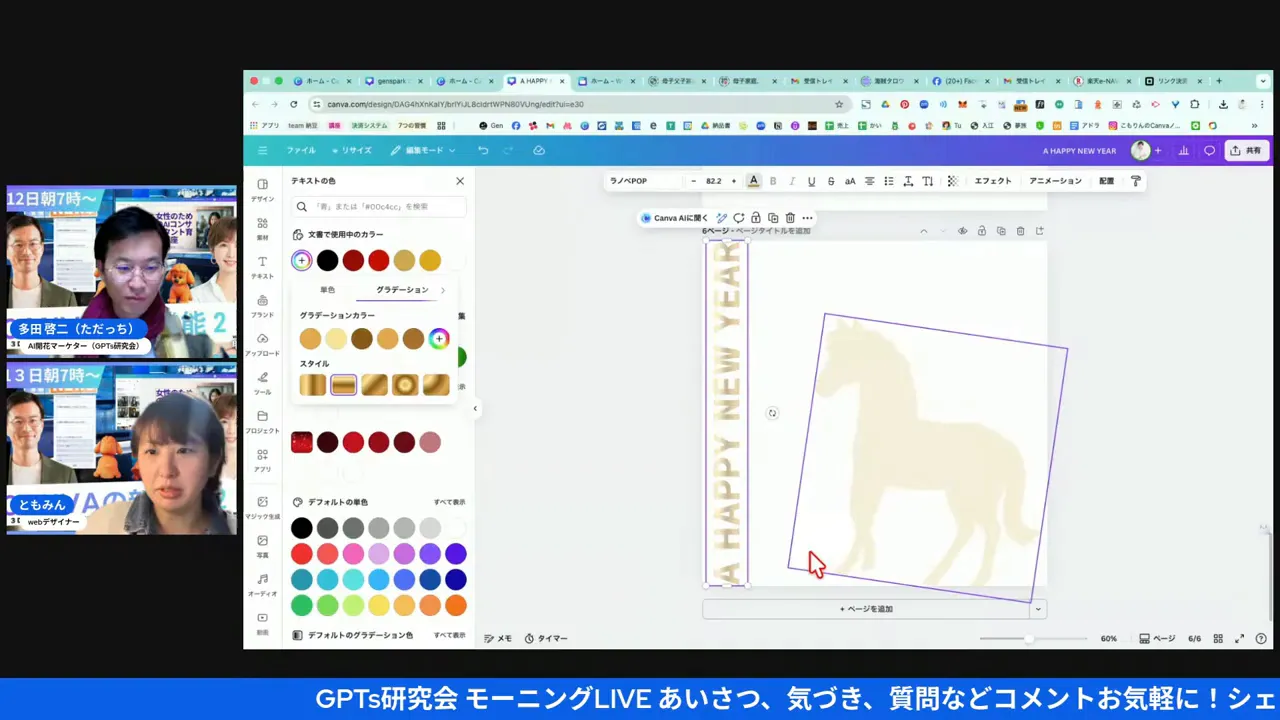
Task: Toggle underline on the selected text
Action: tap(811, 181)
